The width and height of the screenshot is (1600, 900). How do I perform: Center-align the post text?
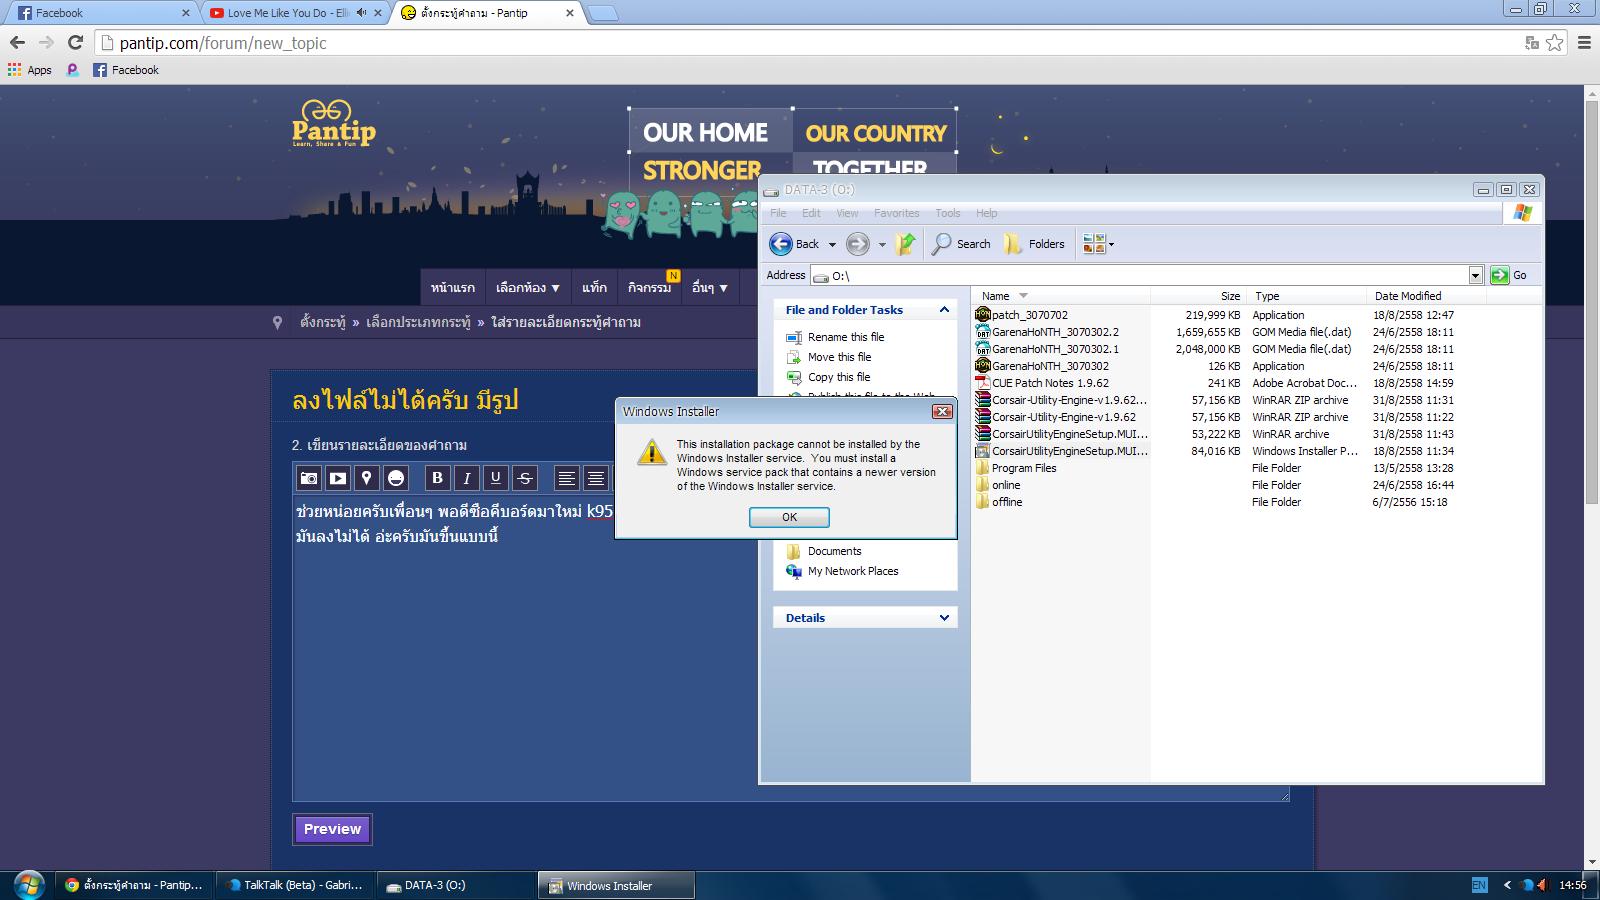tap(595, 478)
